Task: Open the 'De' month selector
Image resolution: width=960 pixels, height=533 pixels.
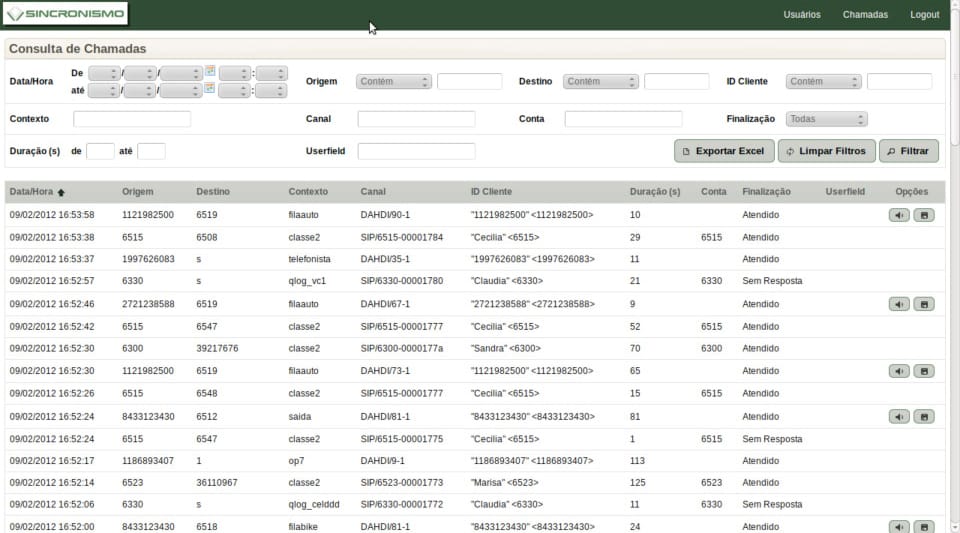Action: (140, 73)
